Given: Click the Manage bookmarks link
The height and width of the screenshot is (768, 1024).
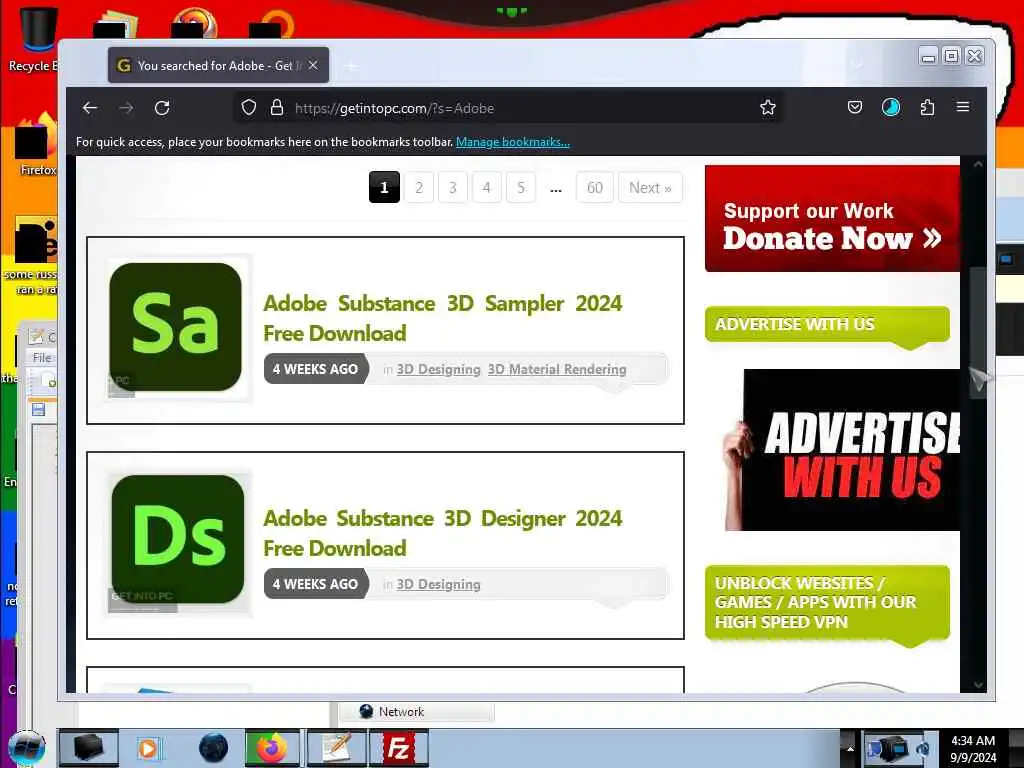Looking at the screenshot, I should [513, 142].
